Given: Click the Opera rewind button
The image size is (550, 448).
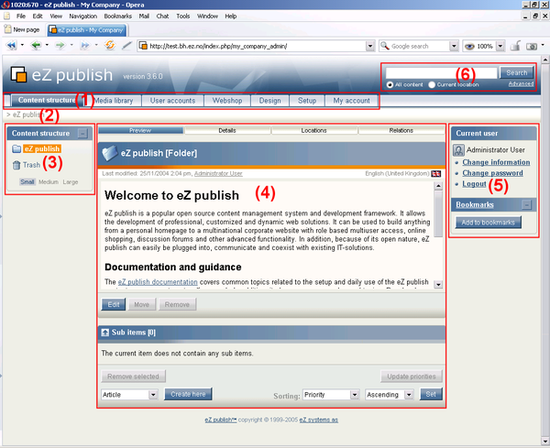Looking at the screenshot, I should click(11, 46).
